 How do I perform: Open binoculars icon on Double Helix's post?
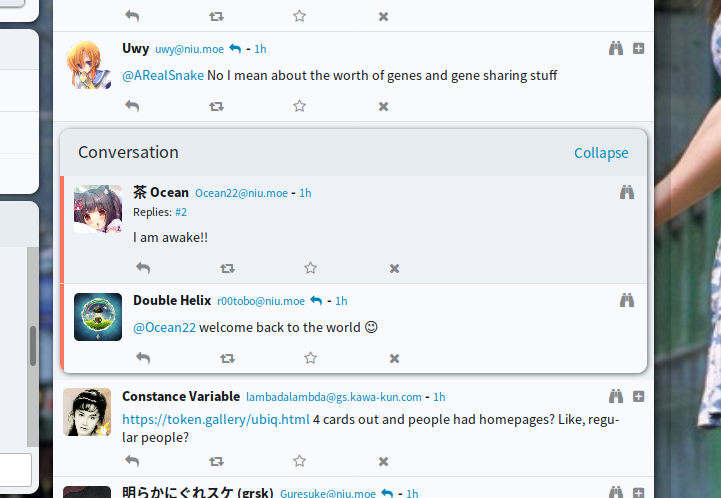[627, 300]
